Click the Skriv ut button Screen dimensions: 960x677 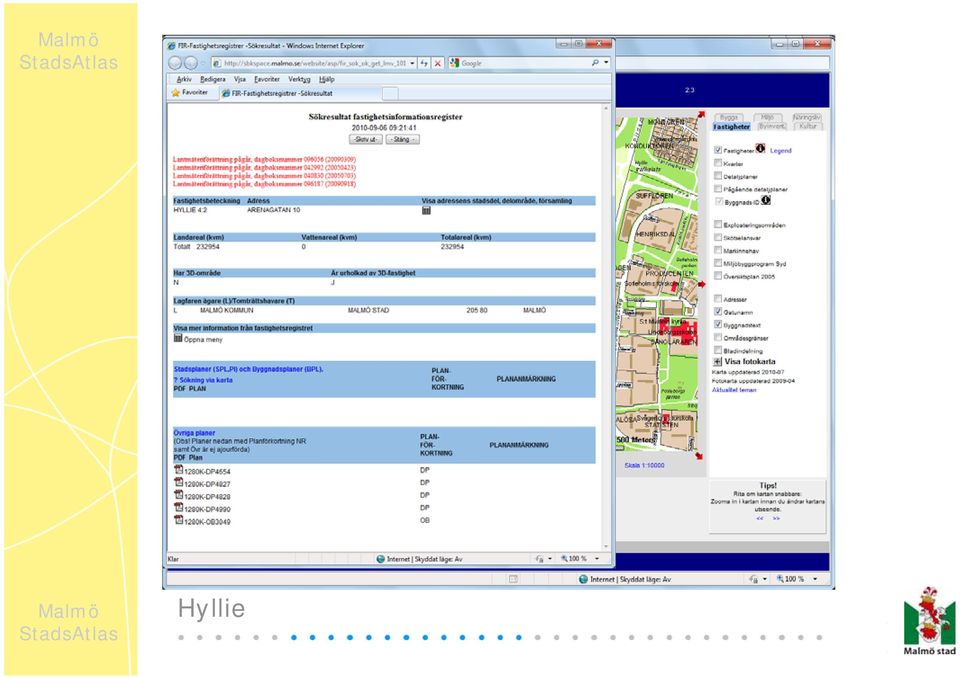[x=366, y=140]
